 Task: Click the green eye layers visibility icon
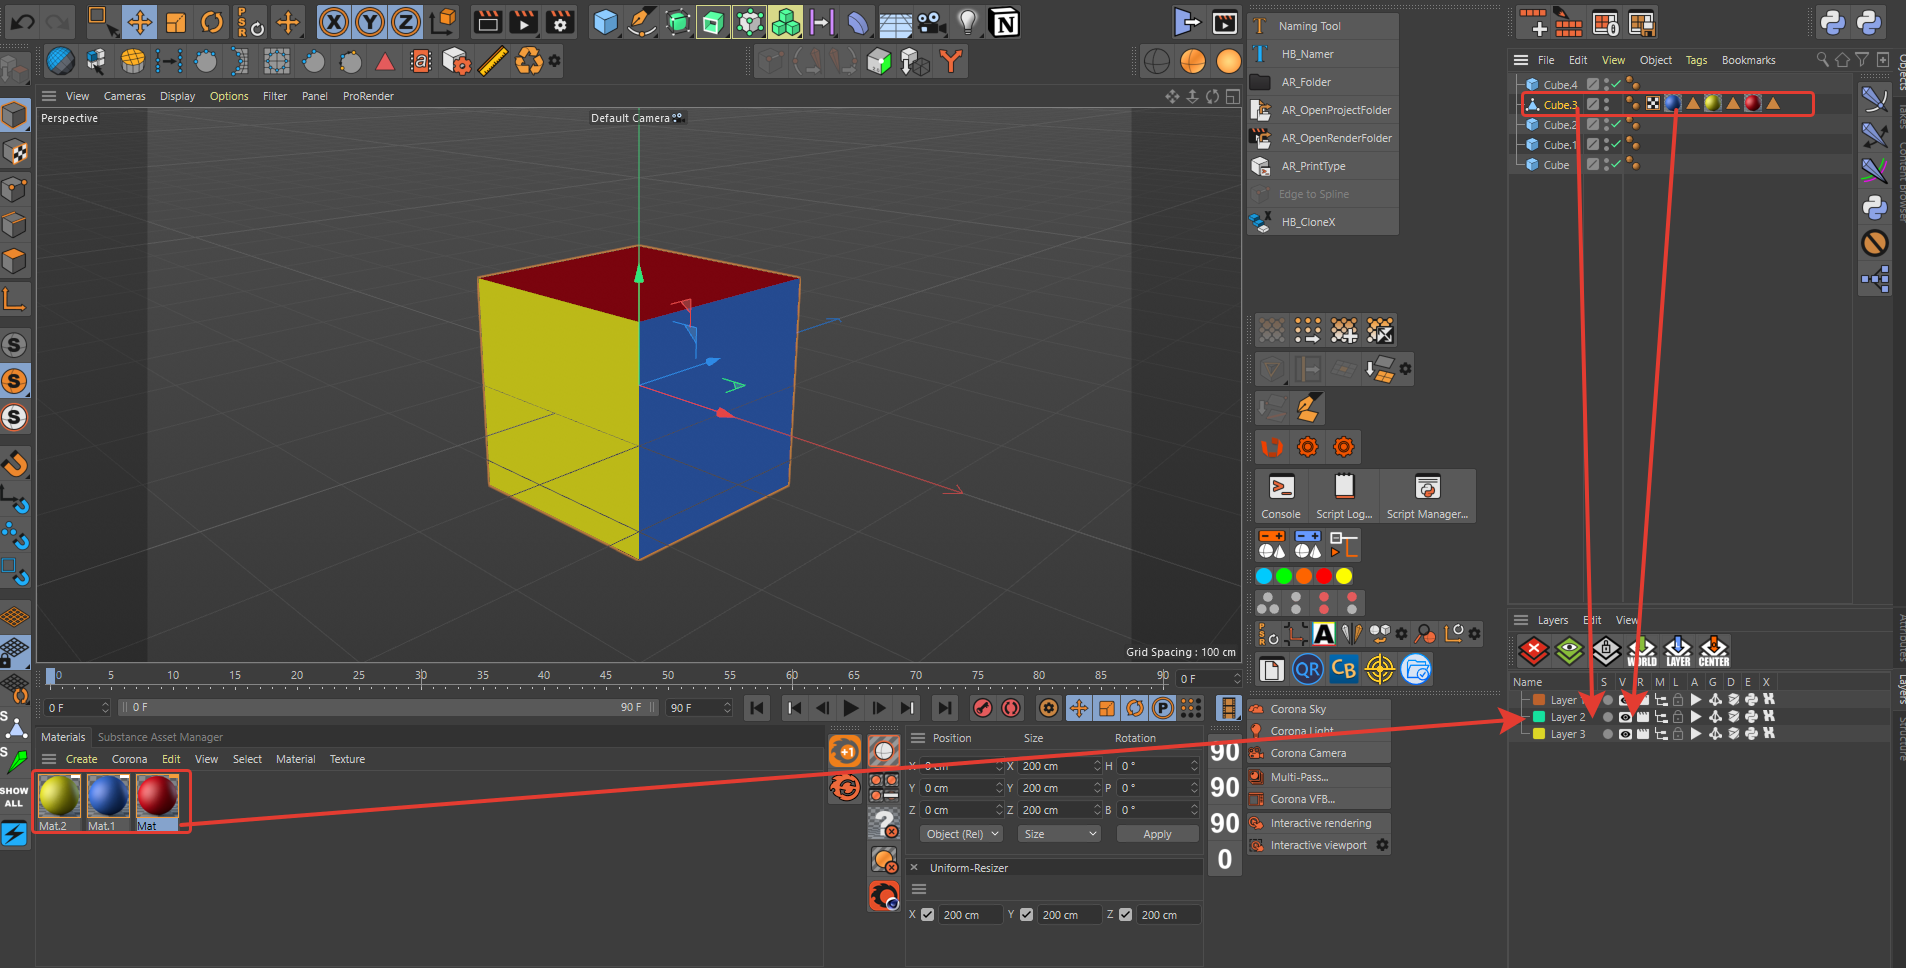(1570, 650)
